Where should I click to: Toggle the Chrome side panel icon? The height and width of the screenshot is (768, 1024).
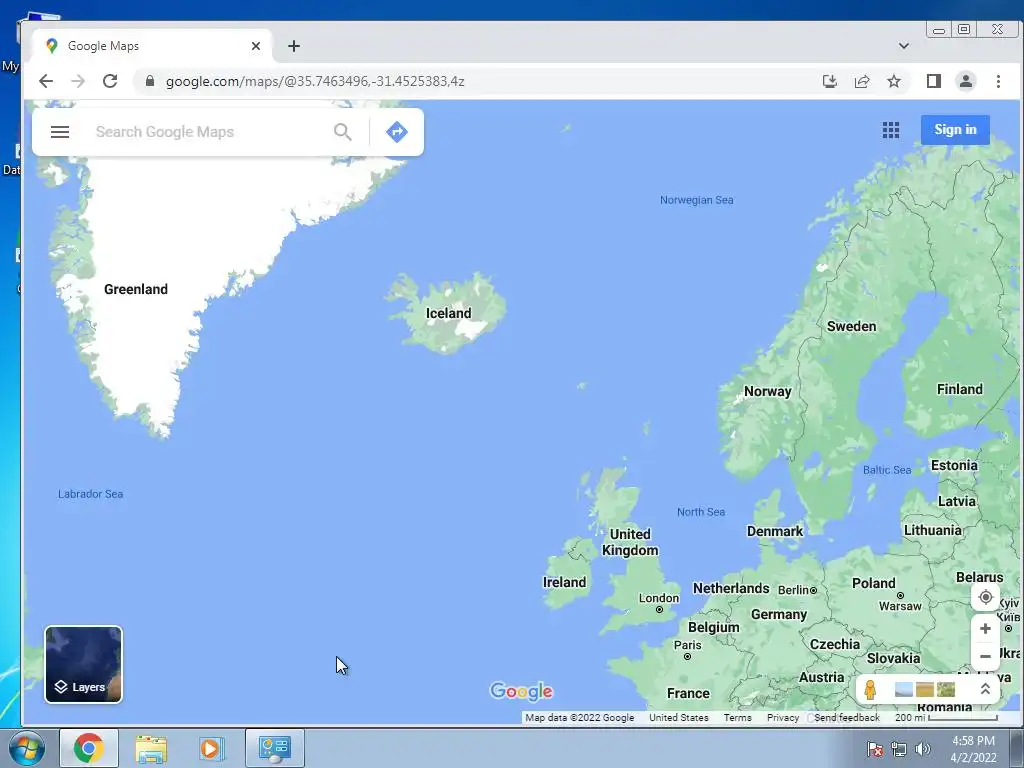[x=933, y=81]
